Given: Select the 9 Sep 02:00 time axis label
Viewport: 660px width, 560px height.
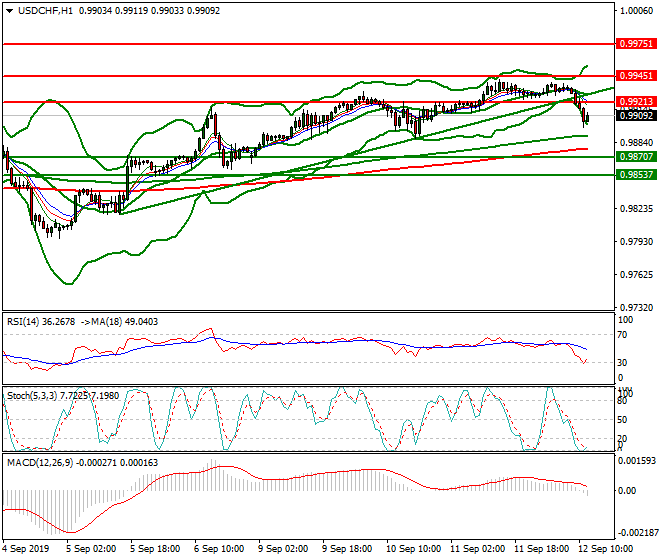Looking at the screenshot, I should (x=283, y=549).
